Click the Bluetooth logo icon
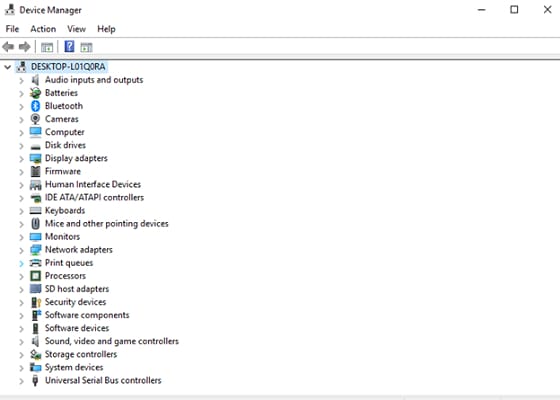This screenshot has height=400, width=560. pyautogui.click(x=35, y=106)
